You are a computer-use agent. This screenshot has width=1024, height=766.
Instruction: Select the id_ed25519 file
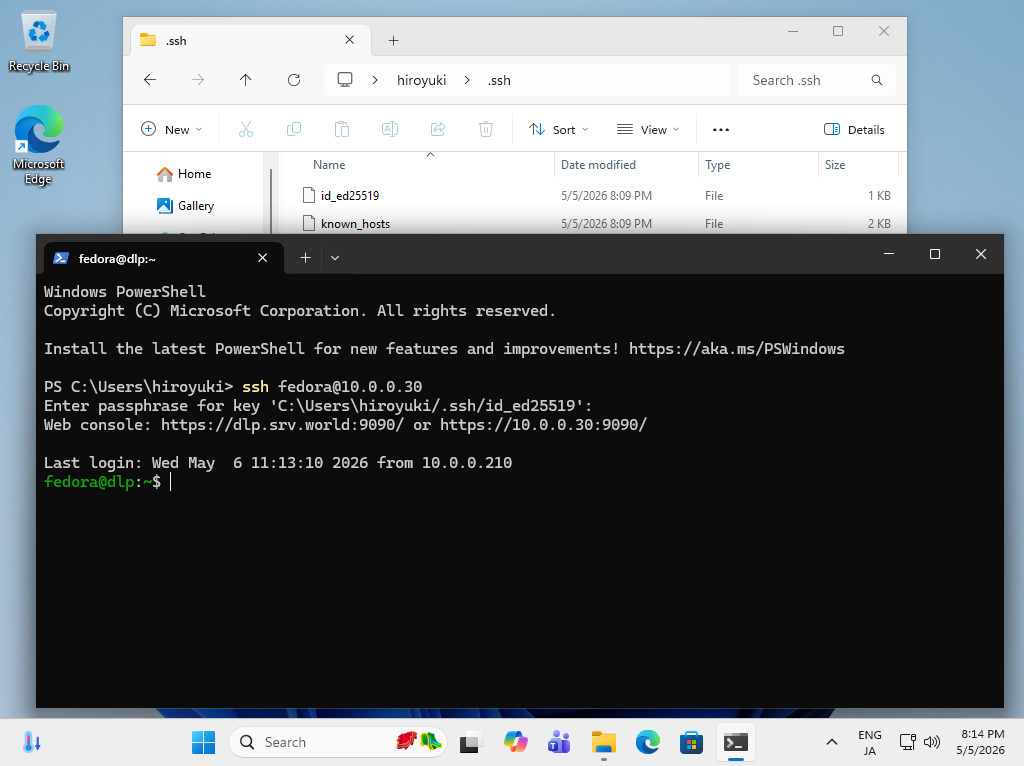coord(349,195)
